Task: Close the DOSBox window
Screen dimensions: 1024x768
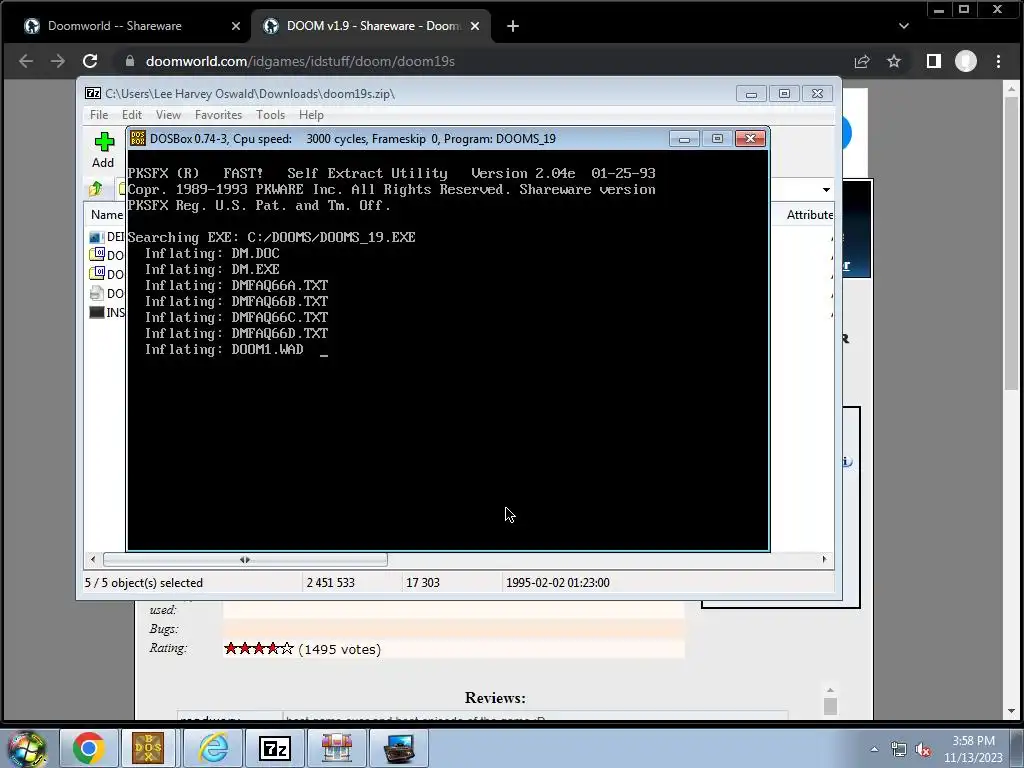Action: click(750, 138)
